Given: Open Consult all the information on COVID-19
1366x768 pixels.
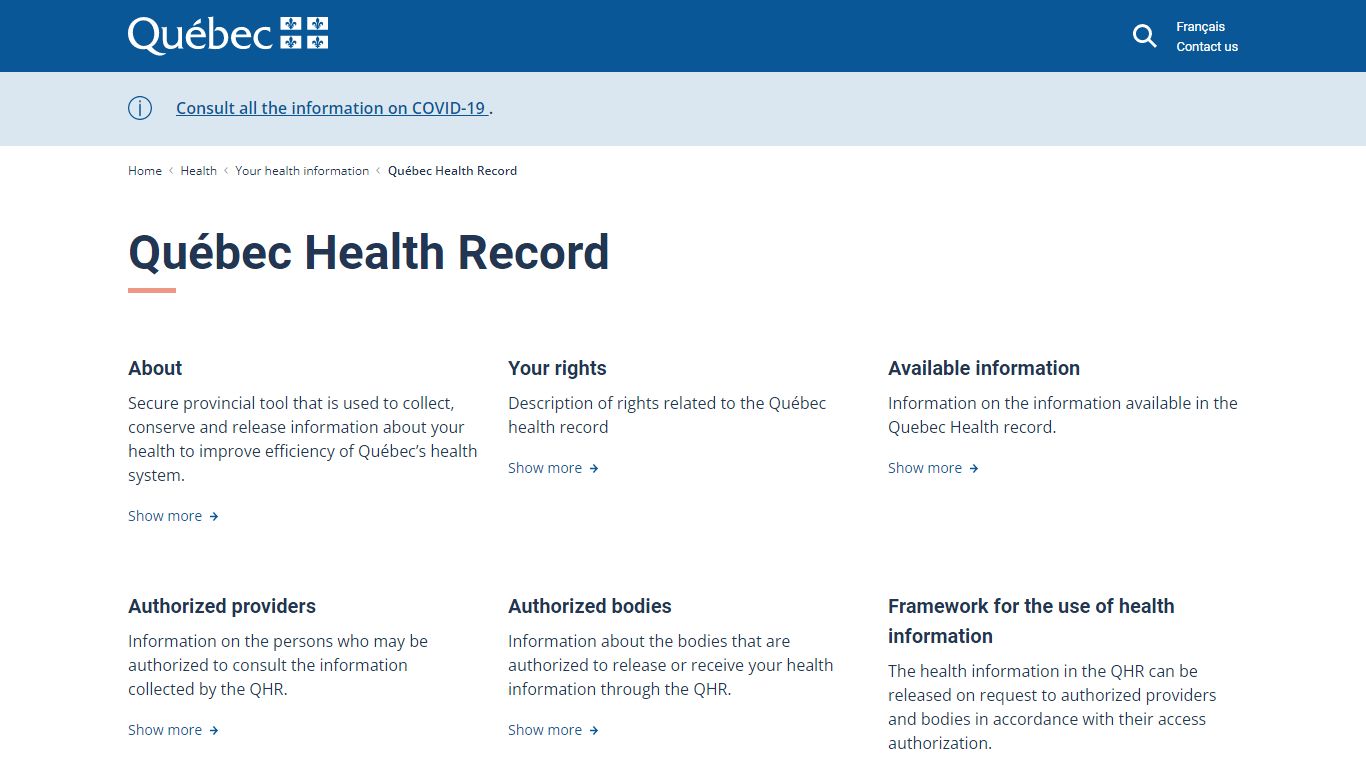Looking at the screenshot, I should pos(332,108).
